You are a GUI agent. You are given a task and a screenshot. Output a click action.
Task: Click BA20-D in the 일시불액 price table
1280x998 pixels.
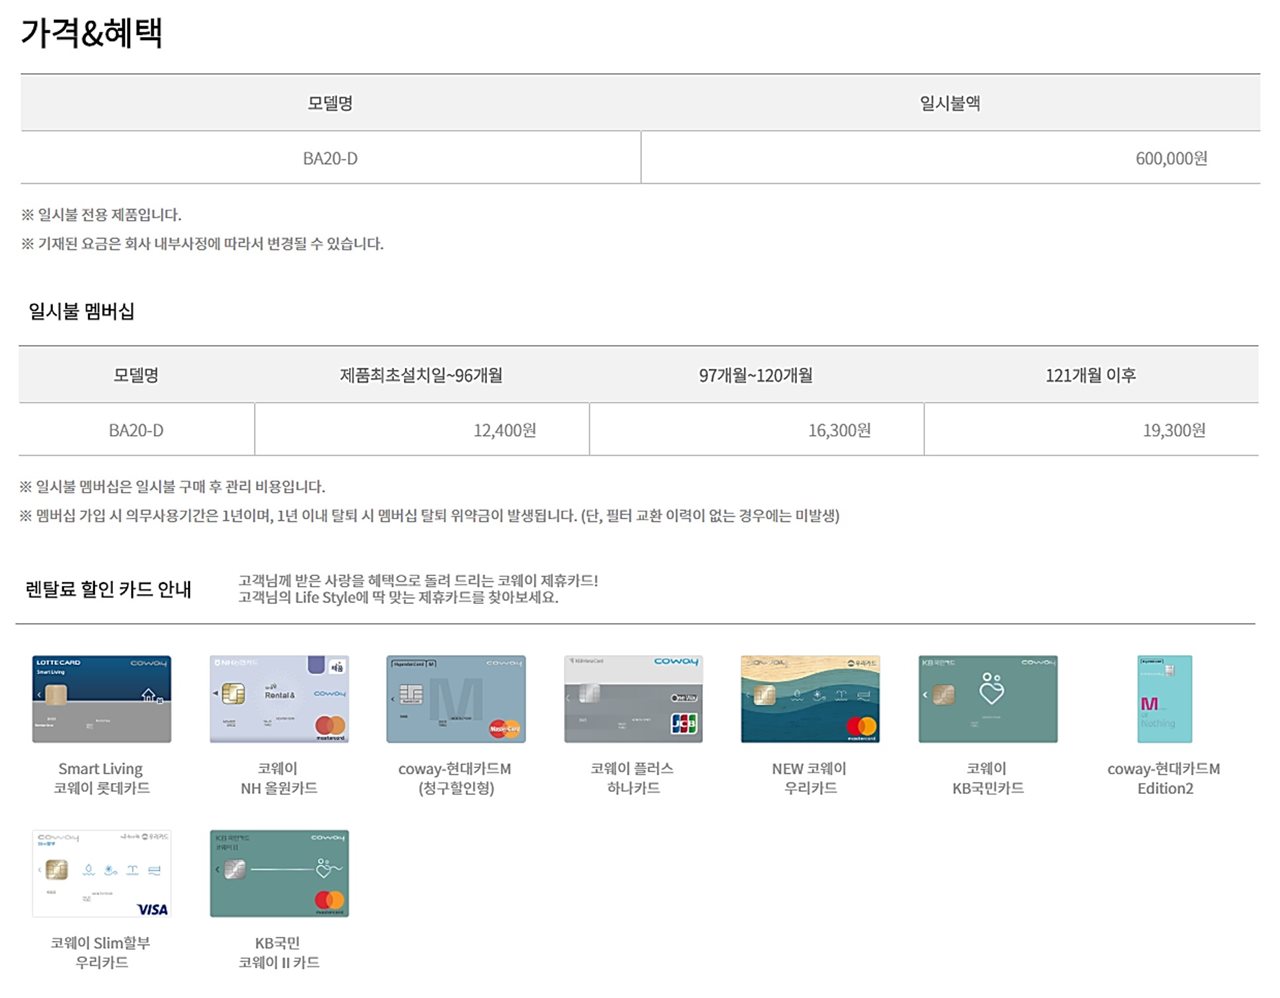tap(330, 158)
